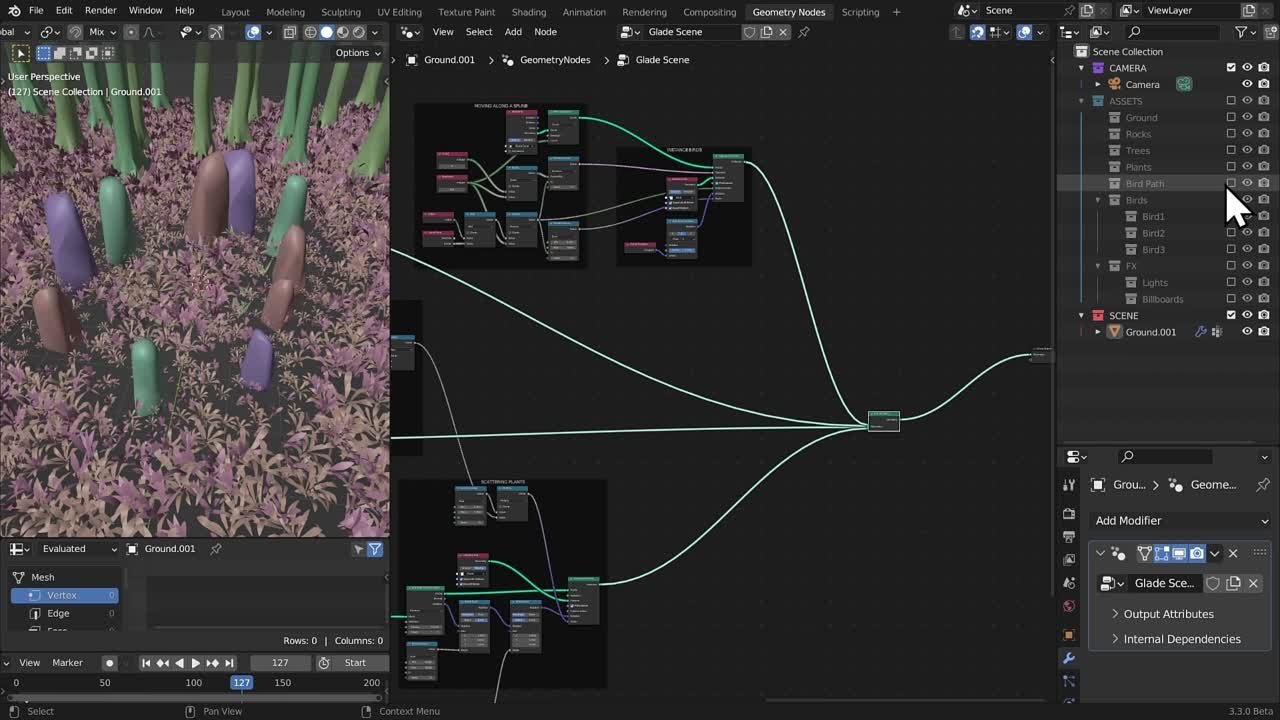This screenshot has height=720, width=1280.
Task: Create new collection in outliner
Action: [1268, 32]
